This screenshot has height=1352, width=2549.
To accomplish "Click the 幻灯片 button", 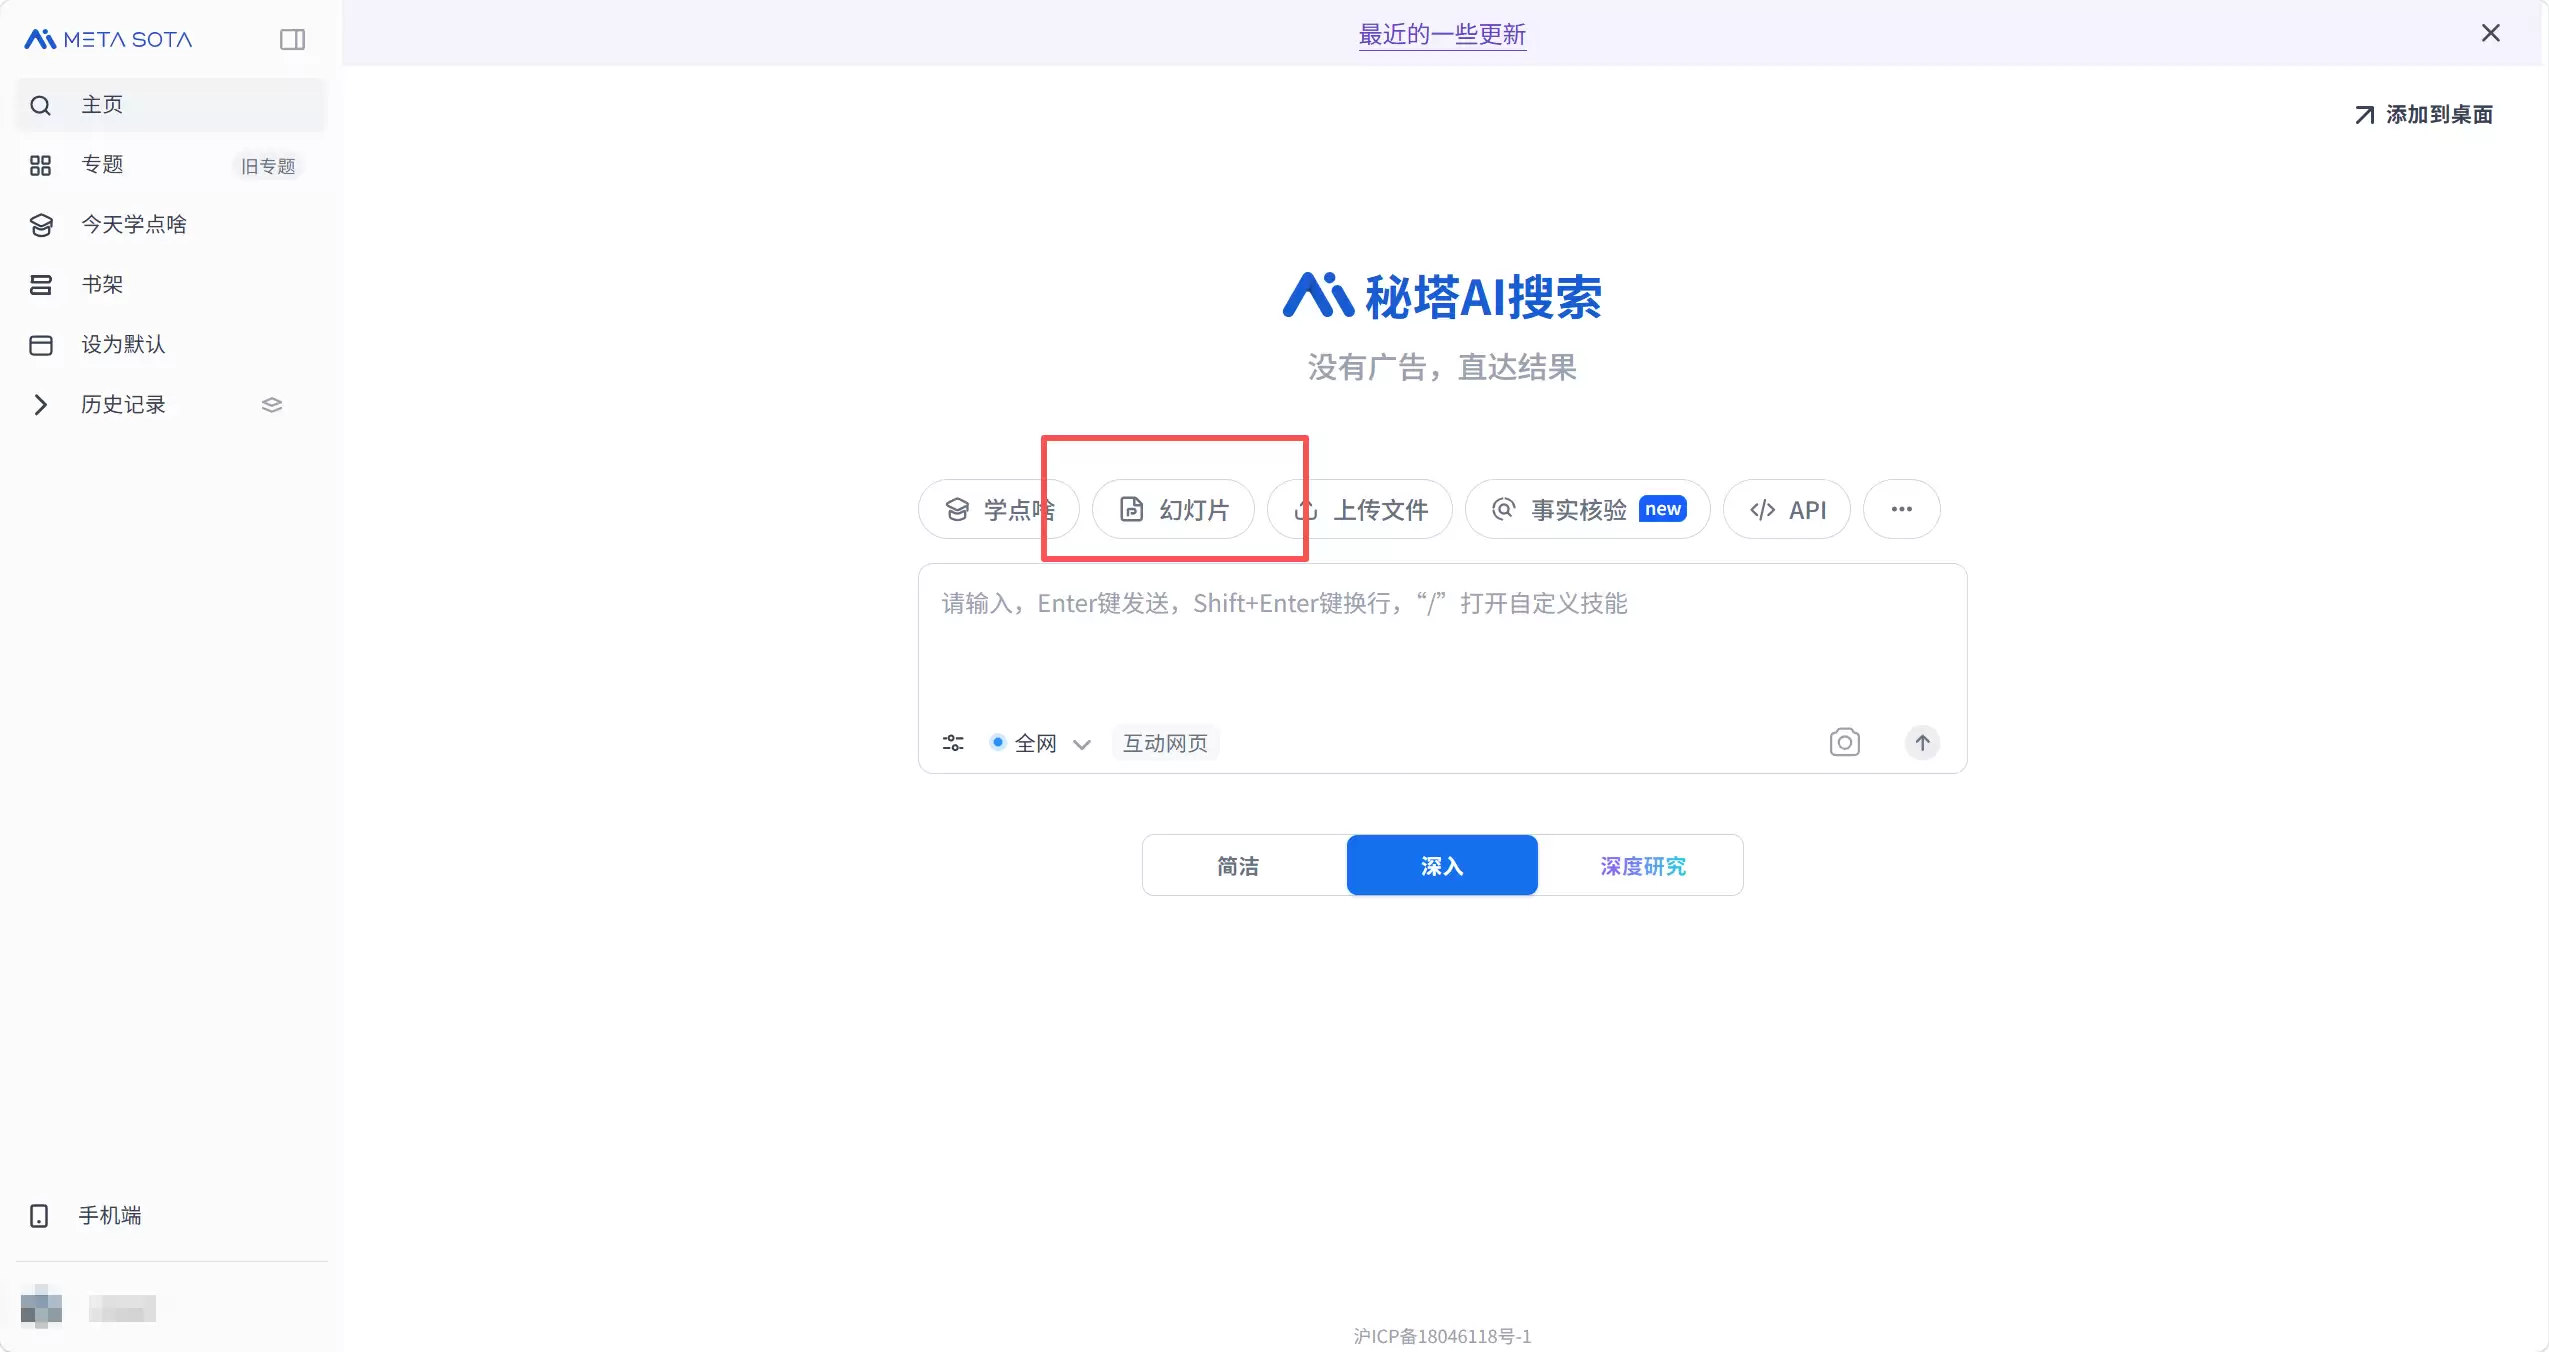I will [x=1174, y=510].
